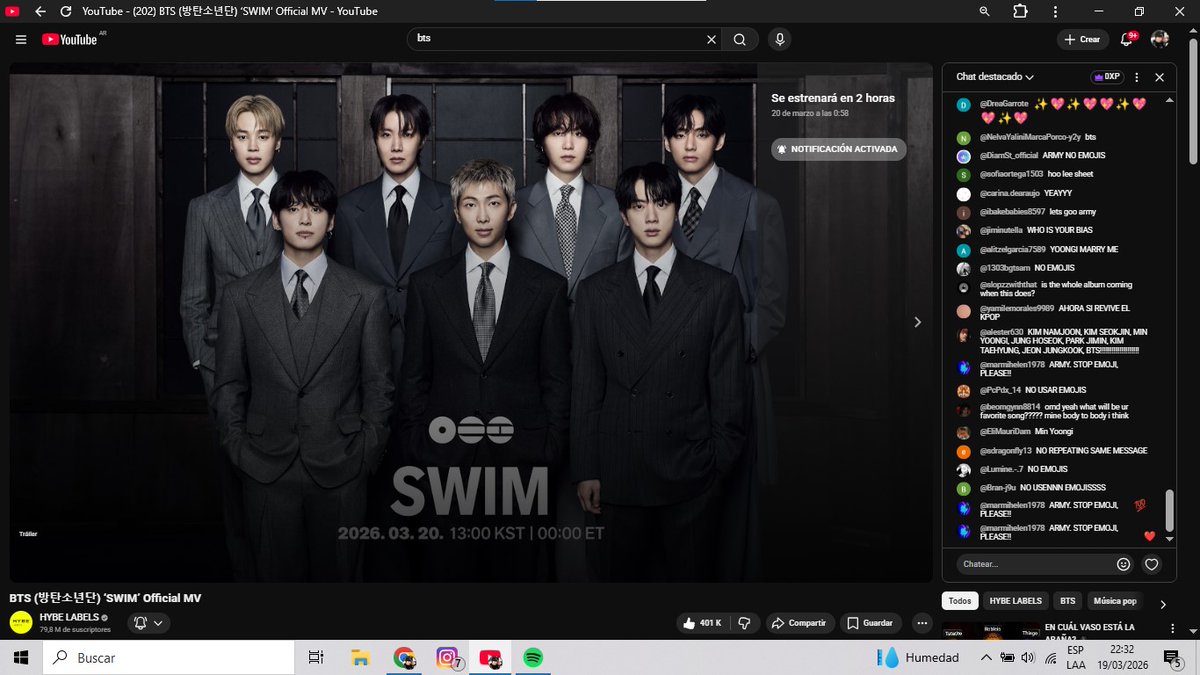This screenshot has height=675, width=1200.
Task: Go back with the browser arrow
Action: coord(40,11)
